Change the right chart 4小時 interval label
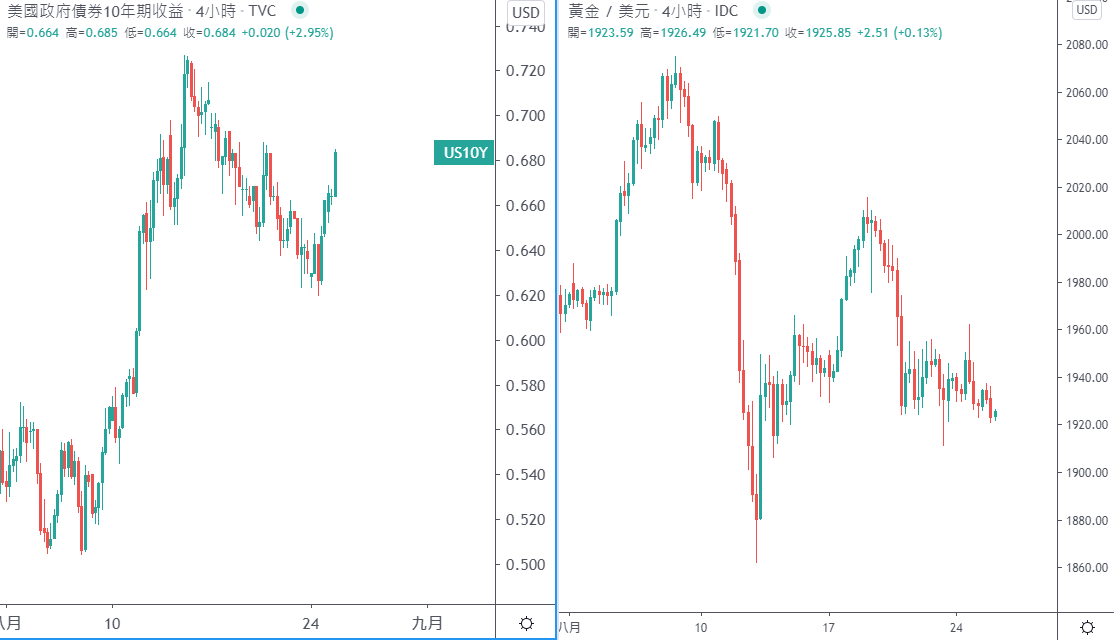This screenshot has height=640, width=1114. click(x=681, y=11)
